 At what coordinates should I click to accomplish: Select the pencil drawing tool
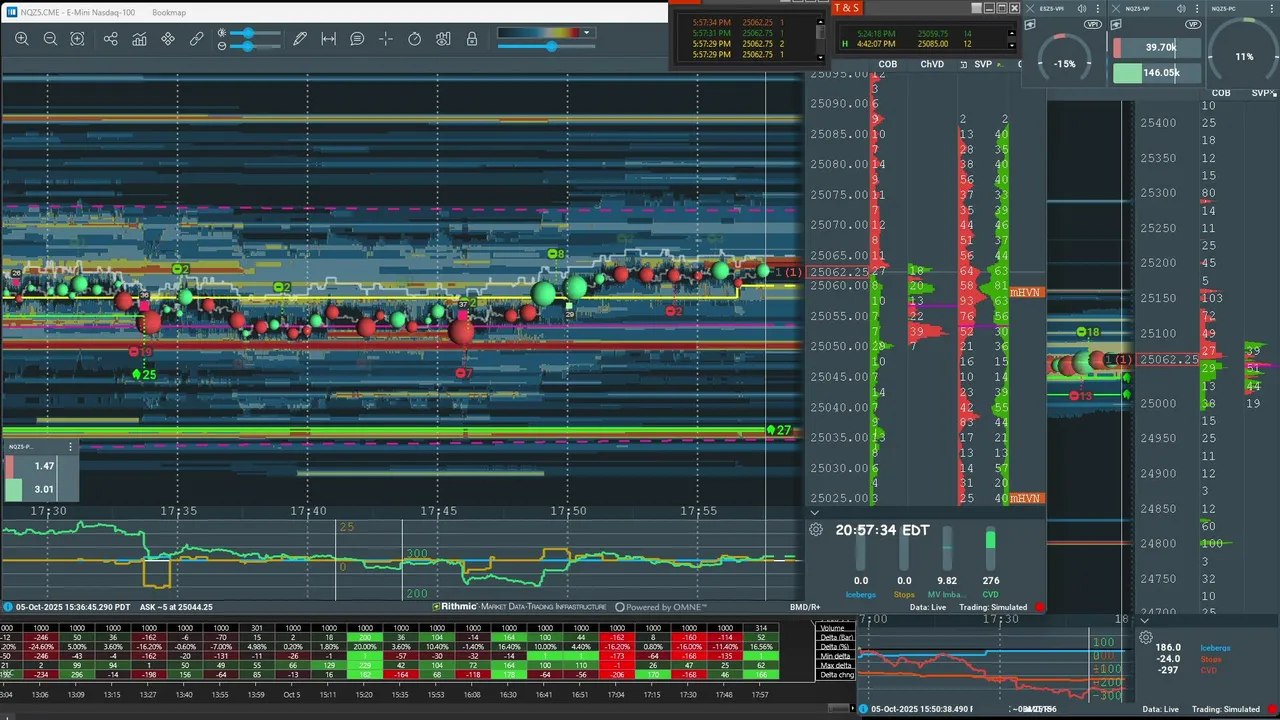300,39
